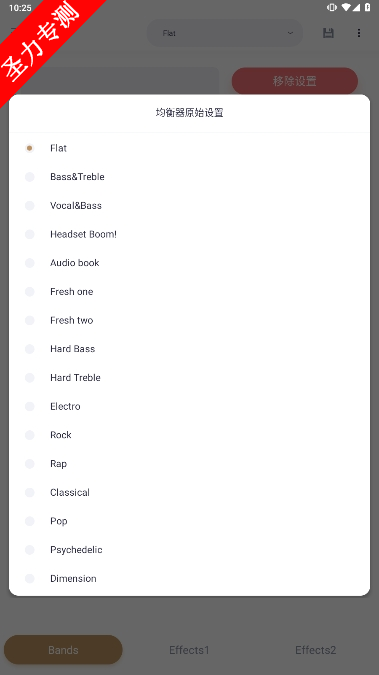Image resolution: width=379 pixels, height=675 pixels.
Task: Open the Effects2 tab
Action: (315, 650)
